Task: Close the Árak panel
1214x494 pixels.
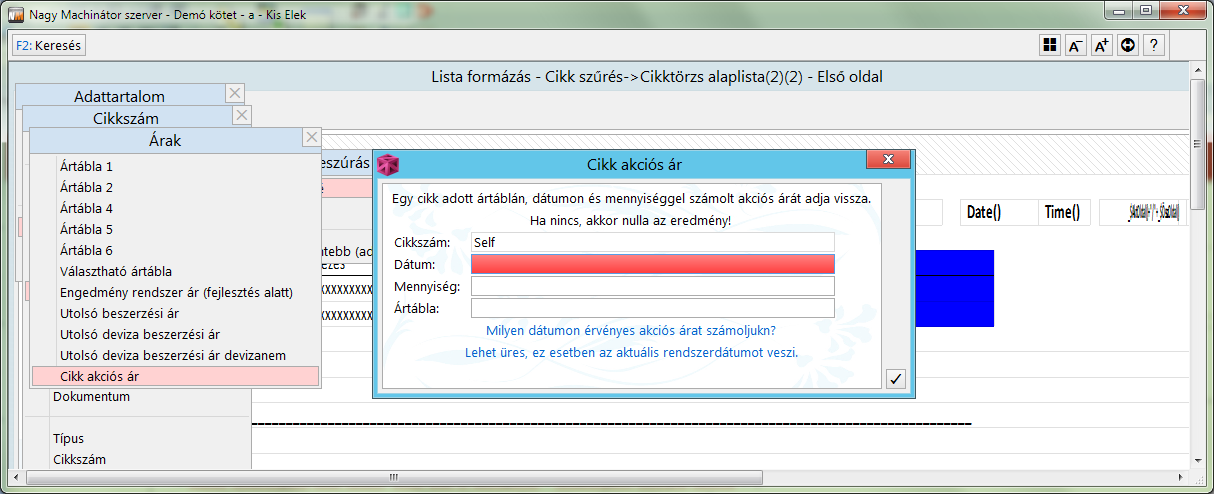Action: pyautogui.click(x=312, y=138)
